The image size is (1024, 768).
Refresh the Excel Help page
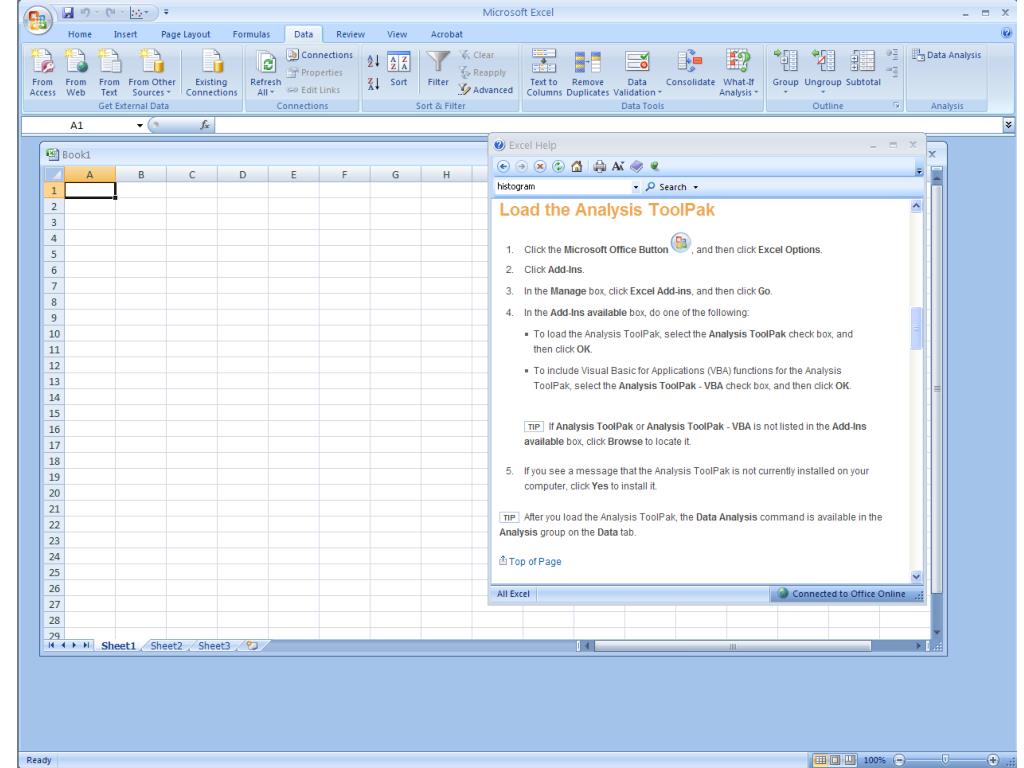point(558,167)
